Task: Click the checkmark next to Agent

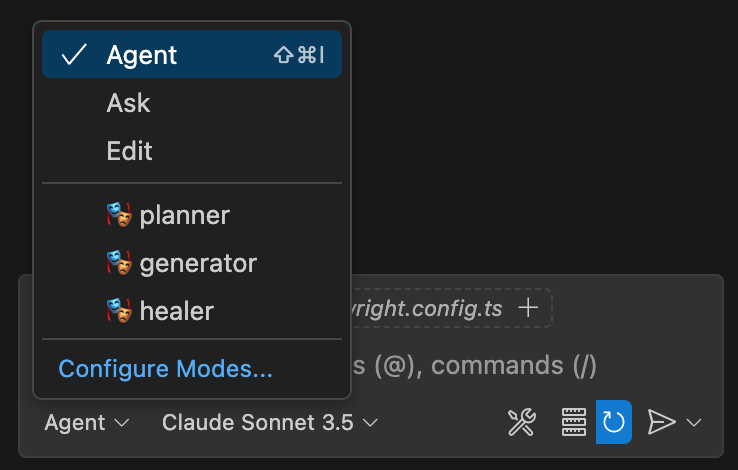Action: (x=74, y=55)
